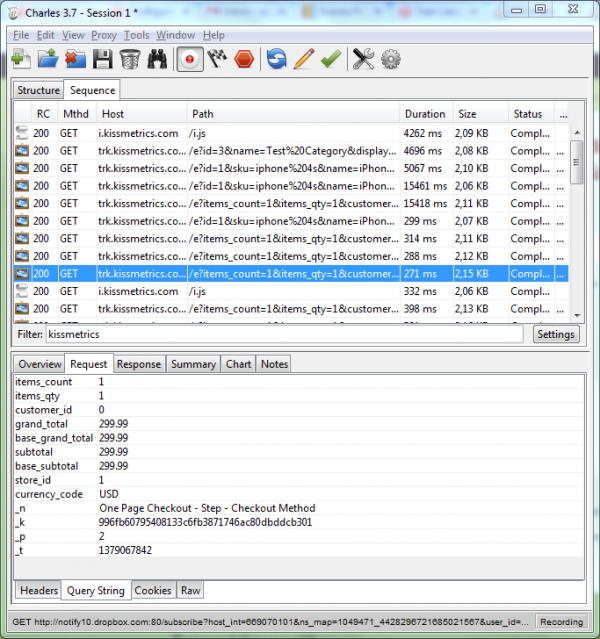
Task: Select the Sequence tab
Action: [93, 90]
